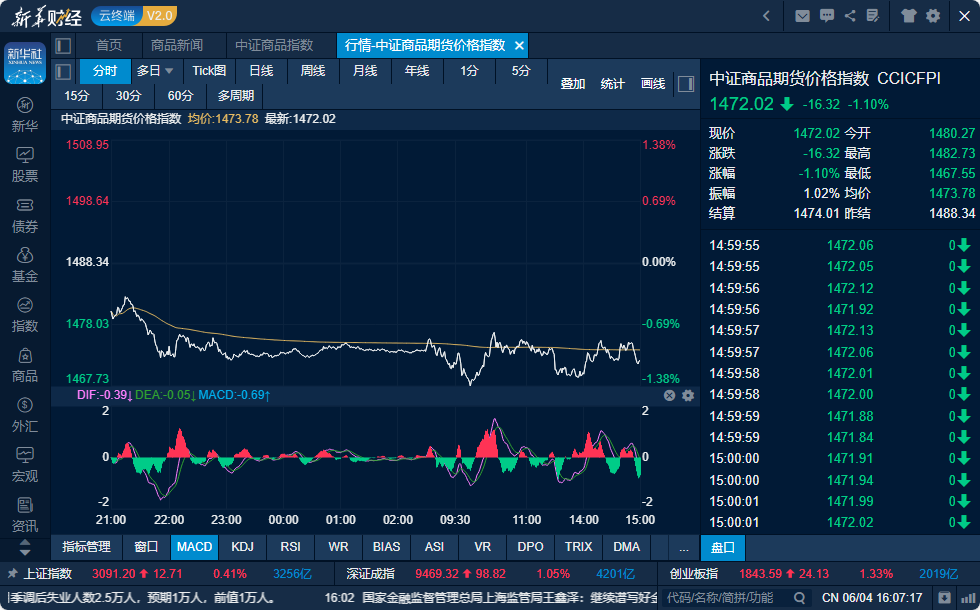Image resolution: width=980 pixels, height=610 pixels.
Task: Open the skin theme shirt icon
Action: 908,16
